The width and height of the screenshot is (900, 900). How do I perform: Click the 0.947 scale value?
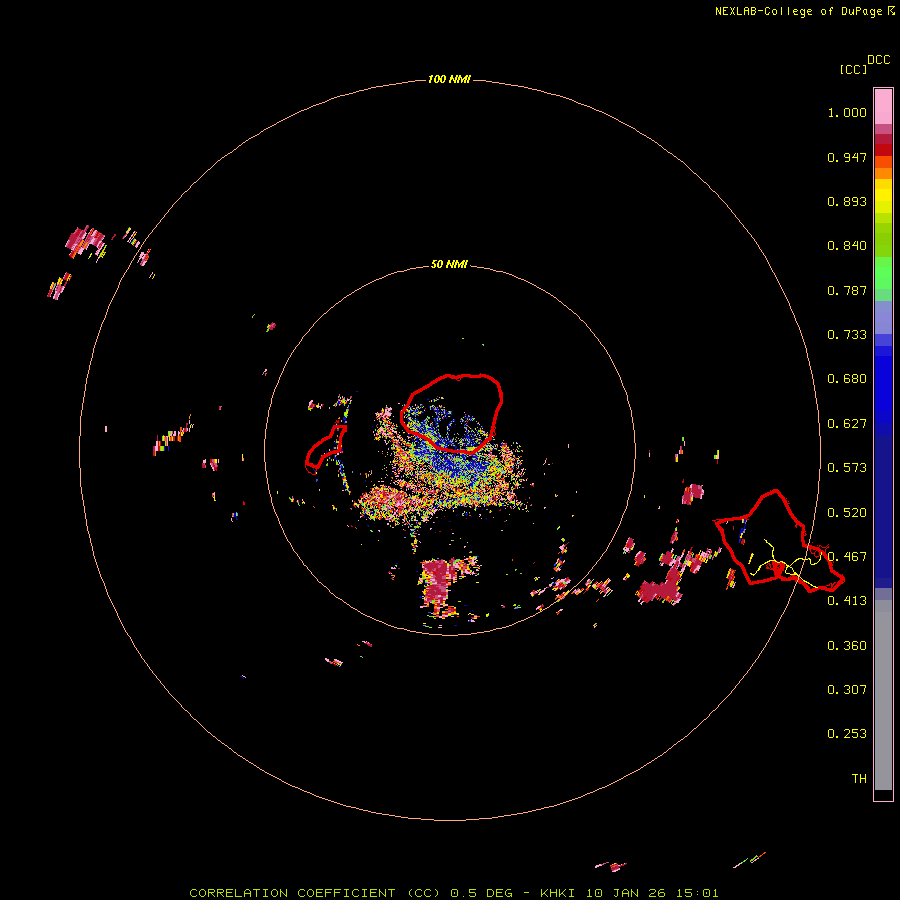click(x=847, y=157)
